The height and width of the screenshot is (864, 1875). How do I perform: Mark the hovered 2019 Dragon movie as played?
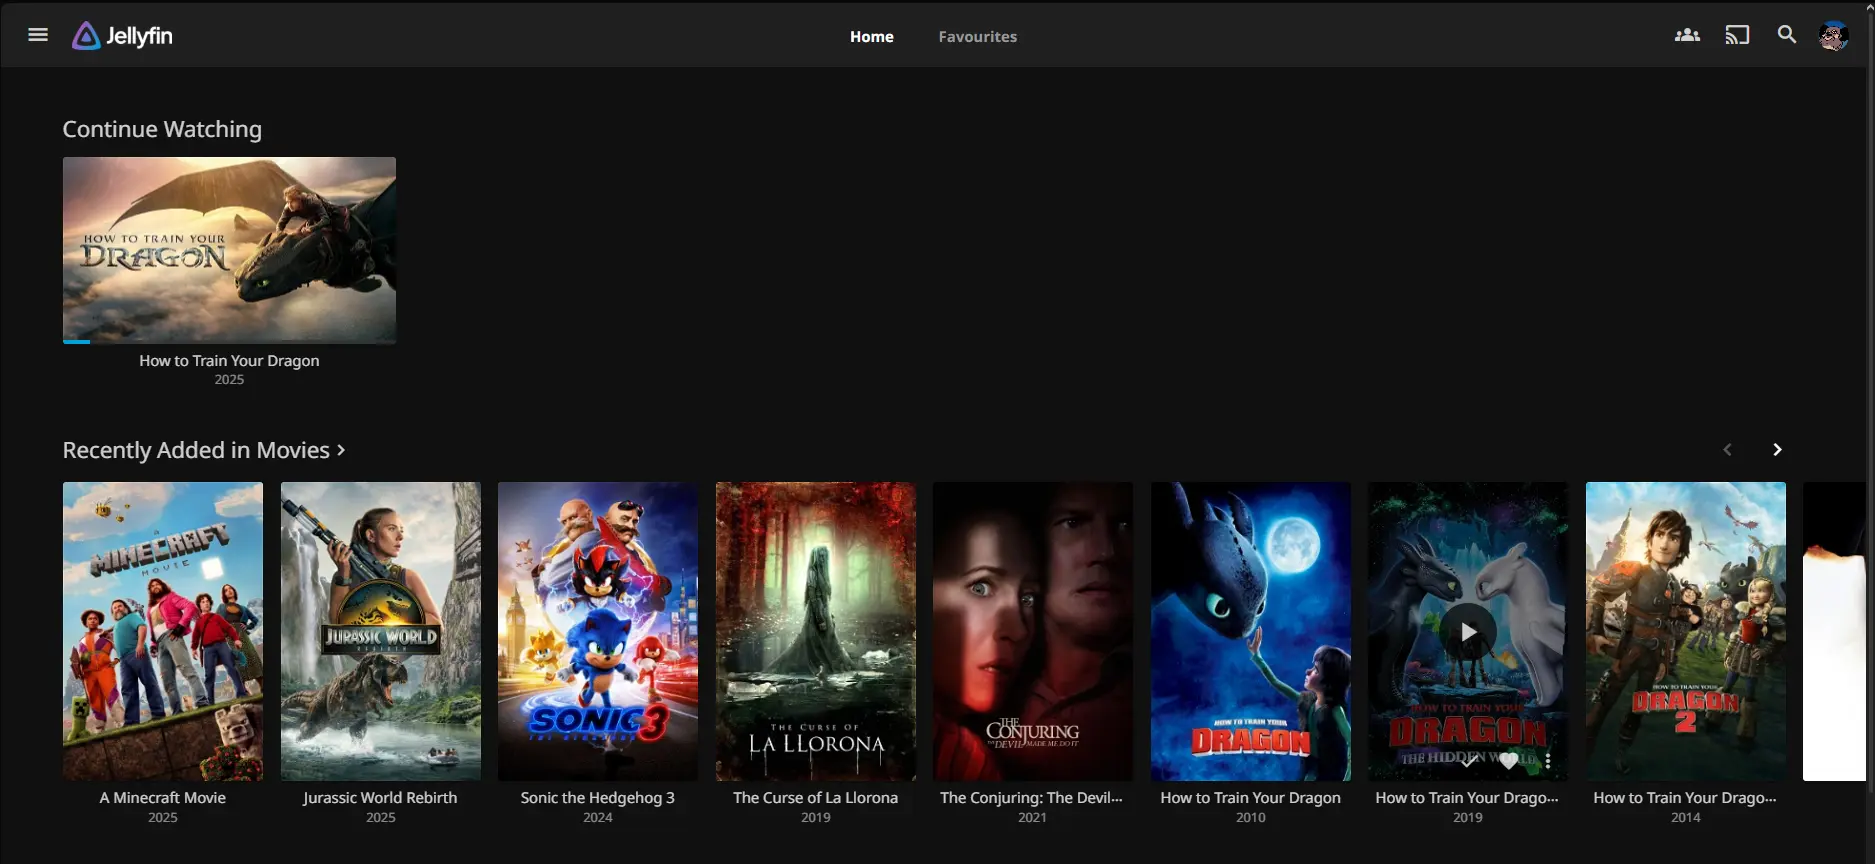point(1469,761)
